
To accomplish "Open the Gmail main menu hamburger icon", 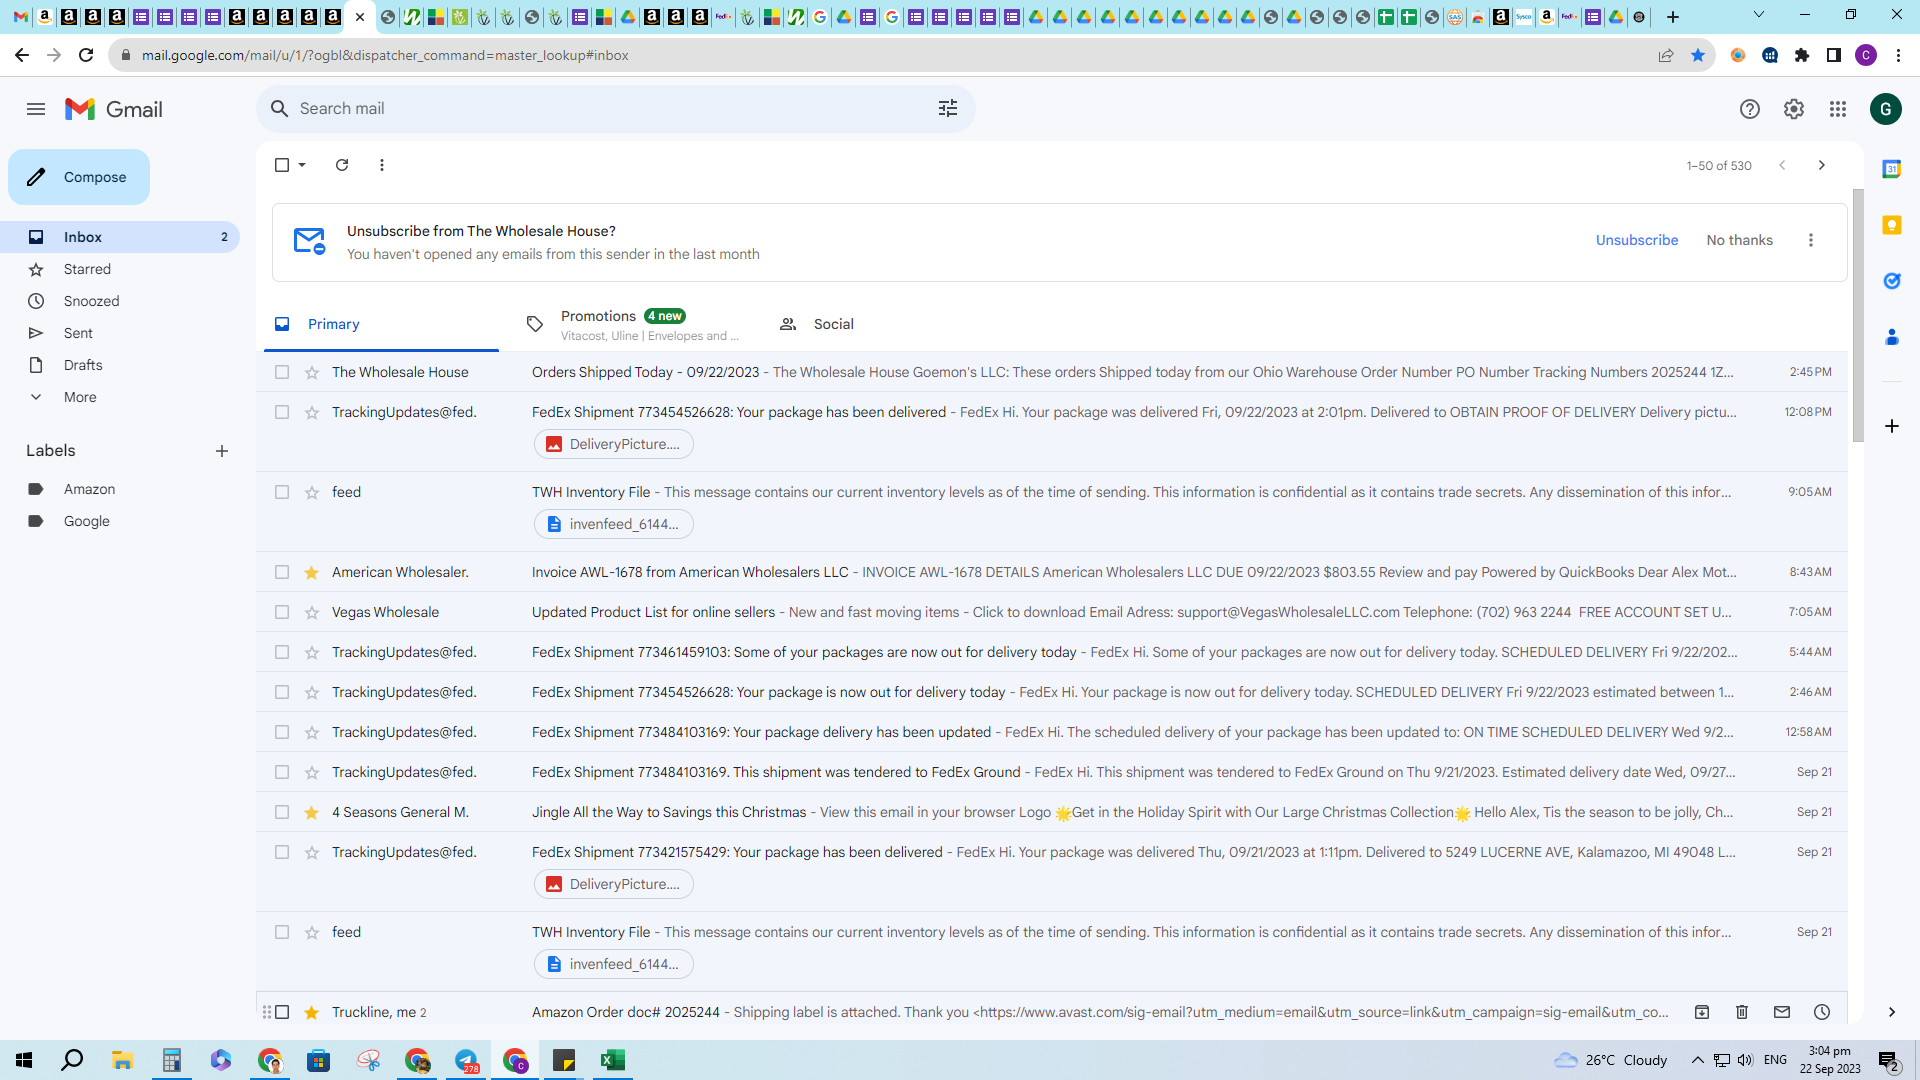I will click(36, 109).
